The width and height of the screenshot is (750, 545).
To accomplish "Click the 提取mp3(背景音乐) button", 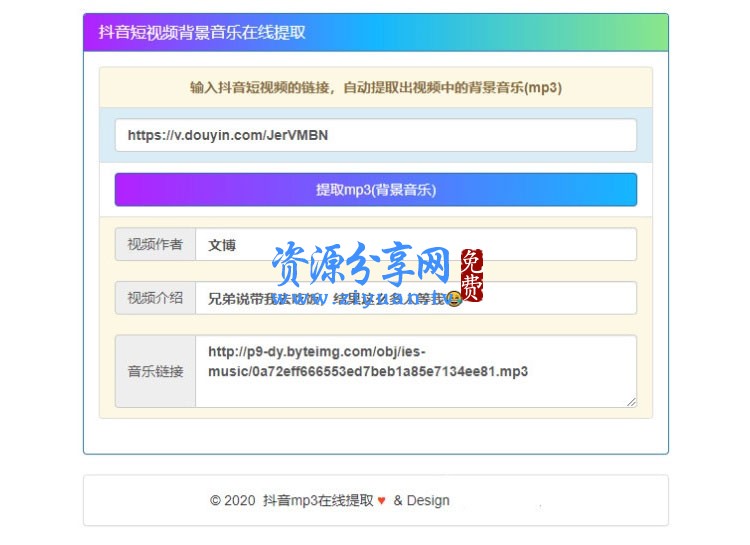I will click(375, 190).
